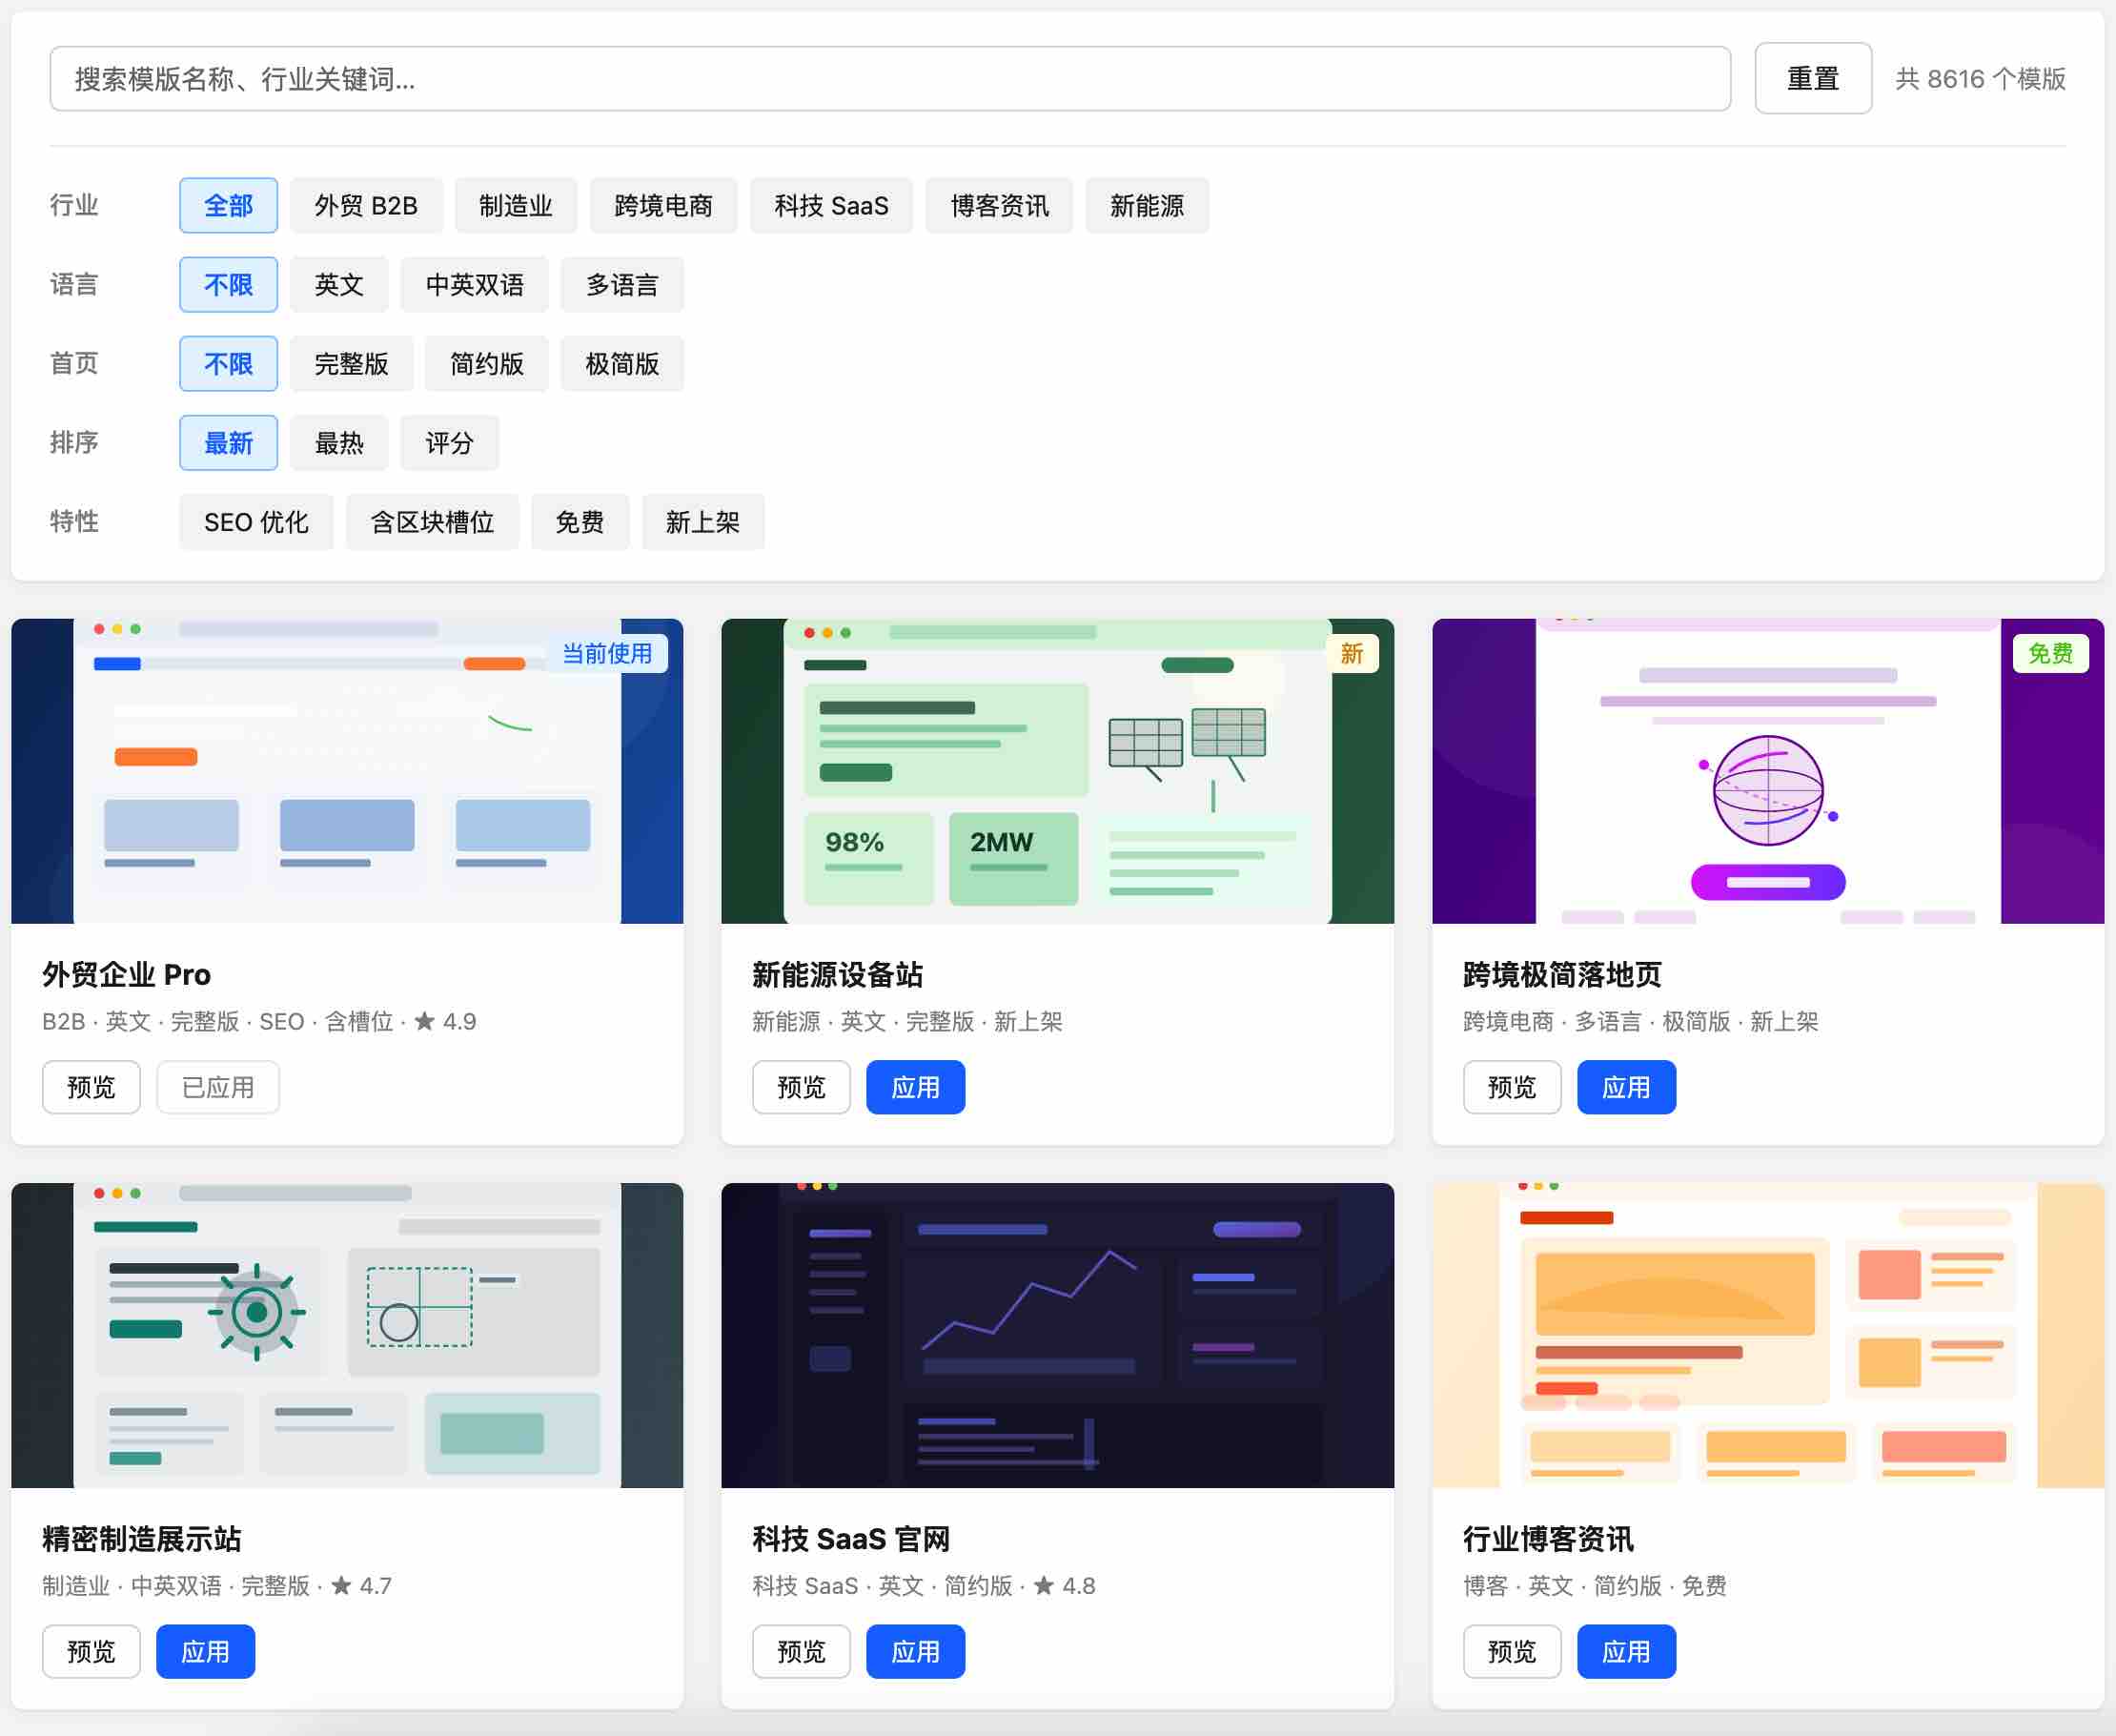Choose 英文 language filter
This screenshot has width=2116, height=1736.
[339, 284]
